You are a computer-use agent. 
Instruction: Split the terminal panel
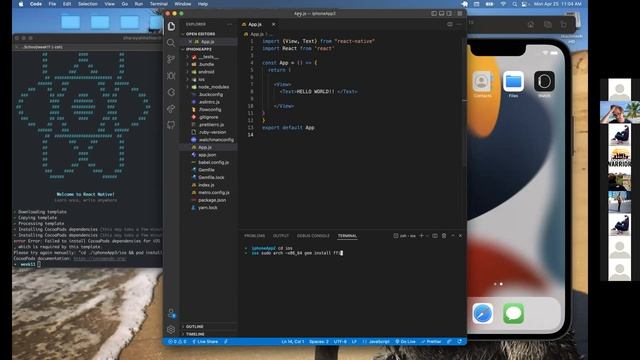[x=435, y=236]
